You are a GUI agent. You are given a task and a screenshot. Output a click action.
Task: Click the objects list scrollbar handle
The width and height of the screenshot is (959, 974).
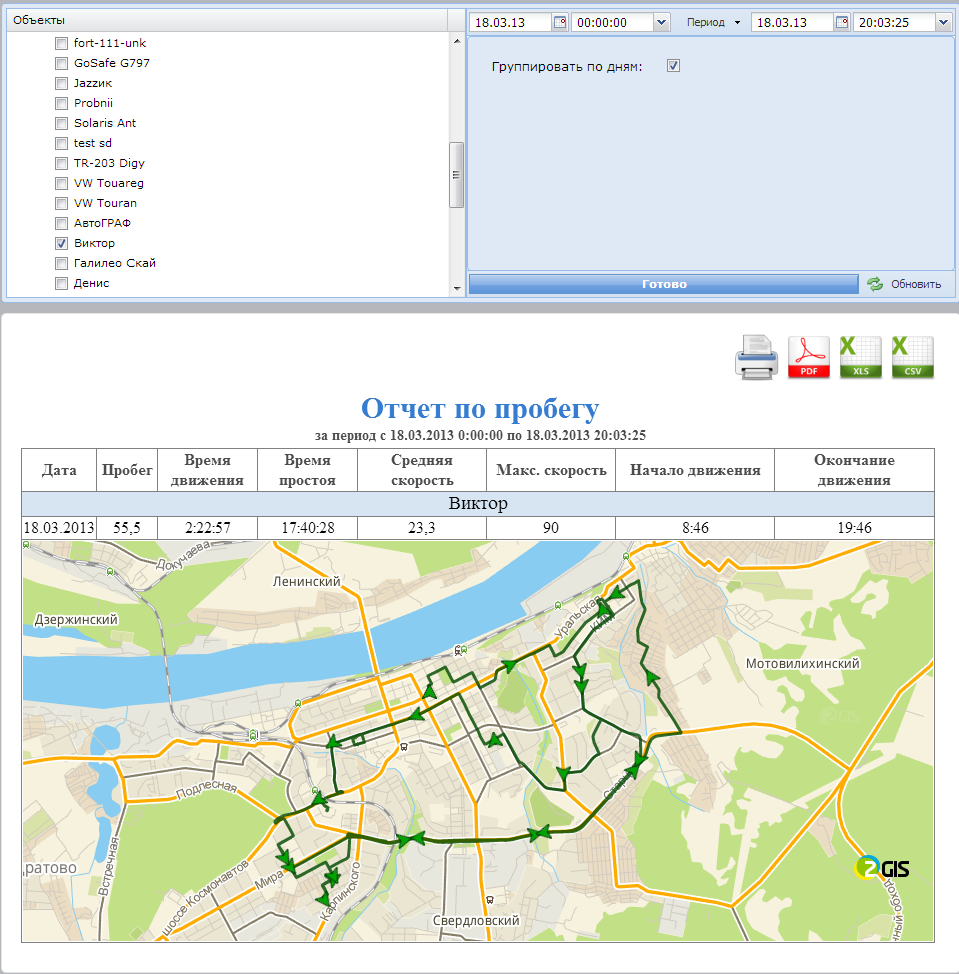point(456,174)
